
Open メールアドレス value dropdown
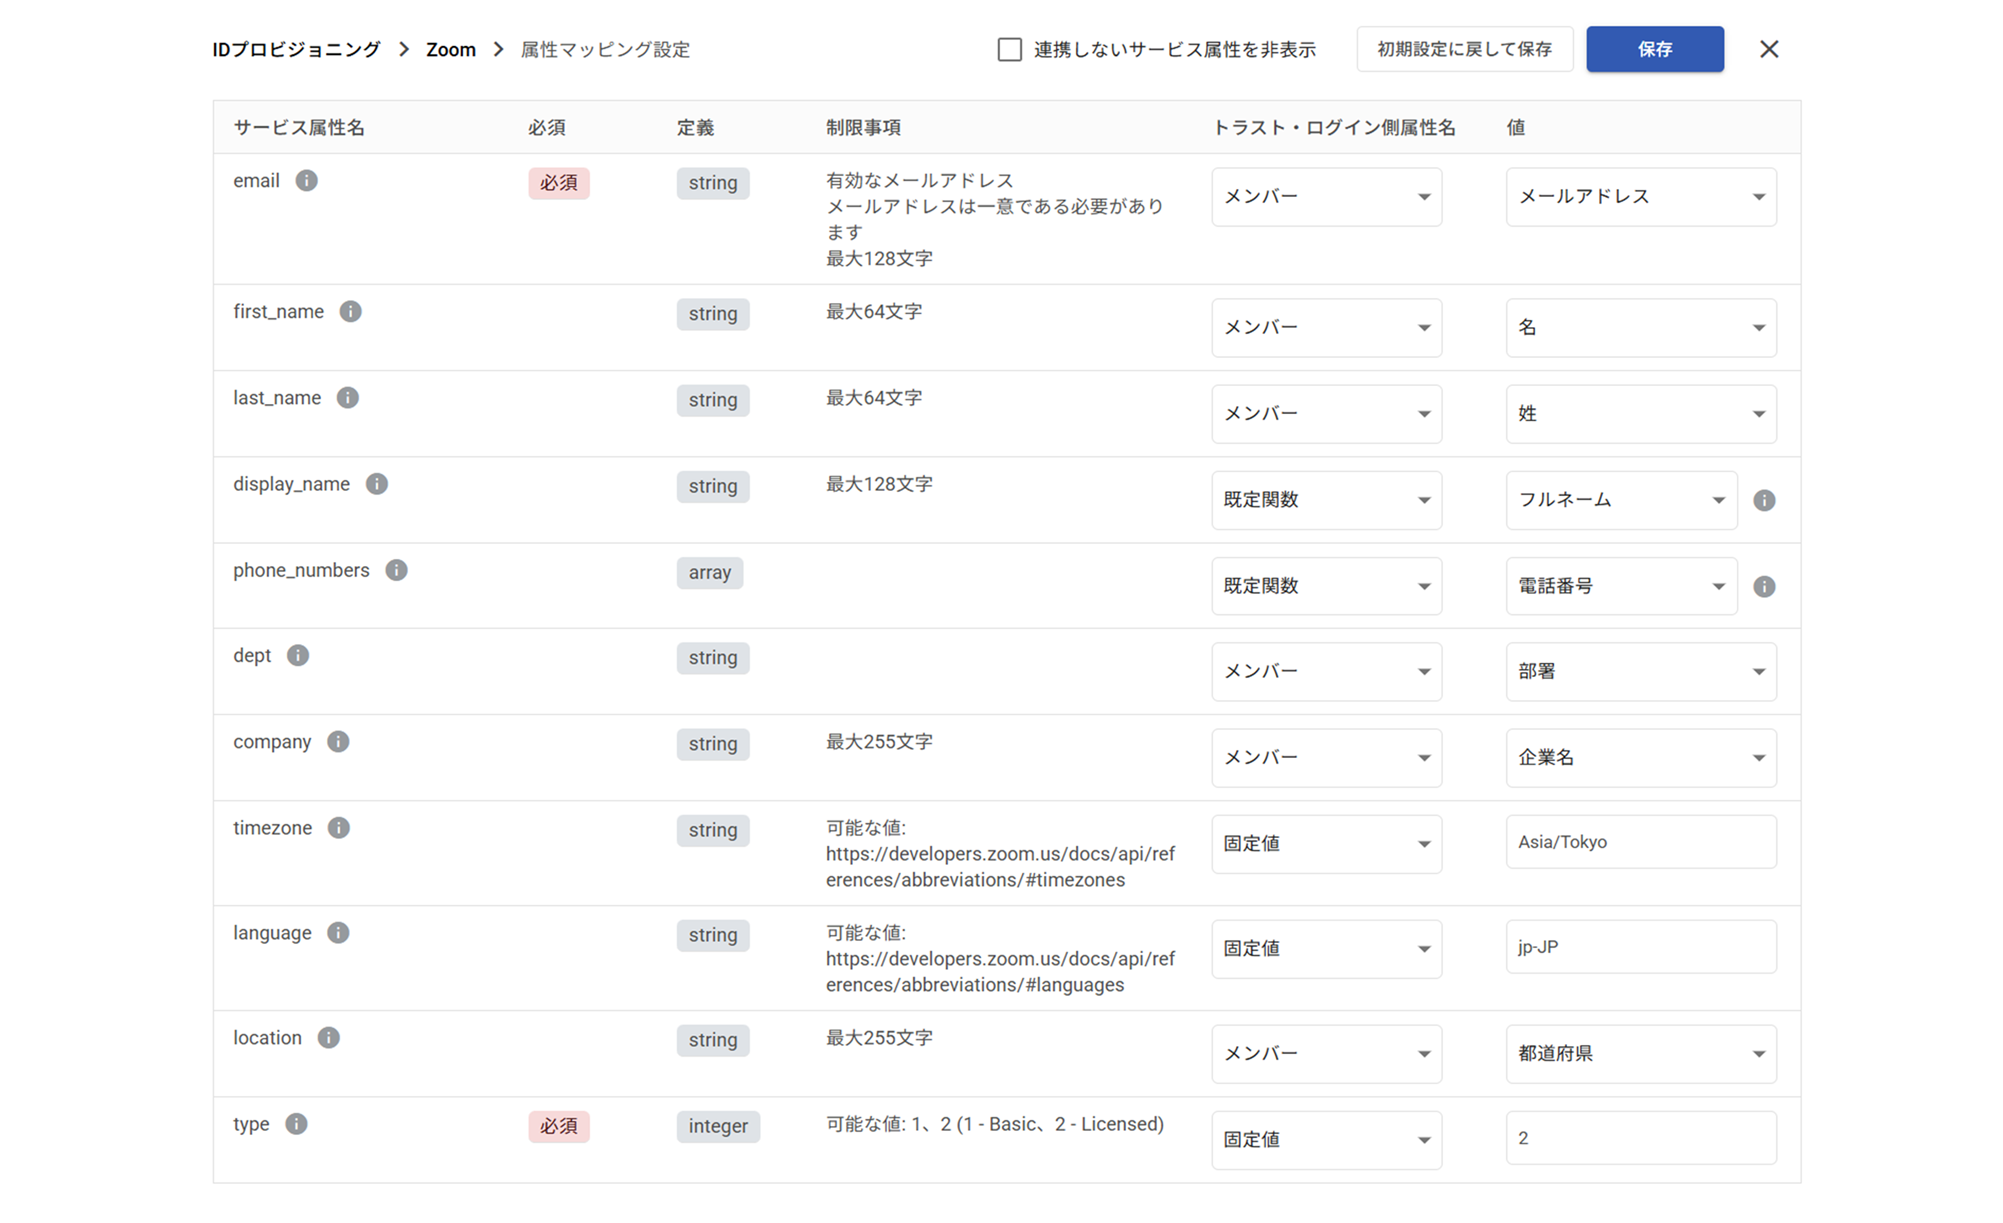[1641, 197]
